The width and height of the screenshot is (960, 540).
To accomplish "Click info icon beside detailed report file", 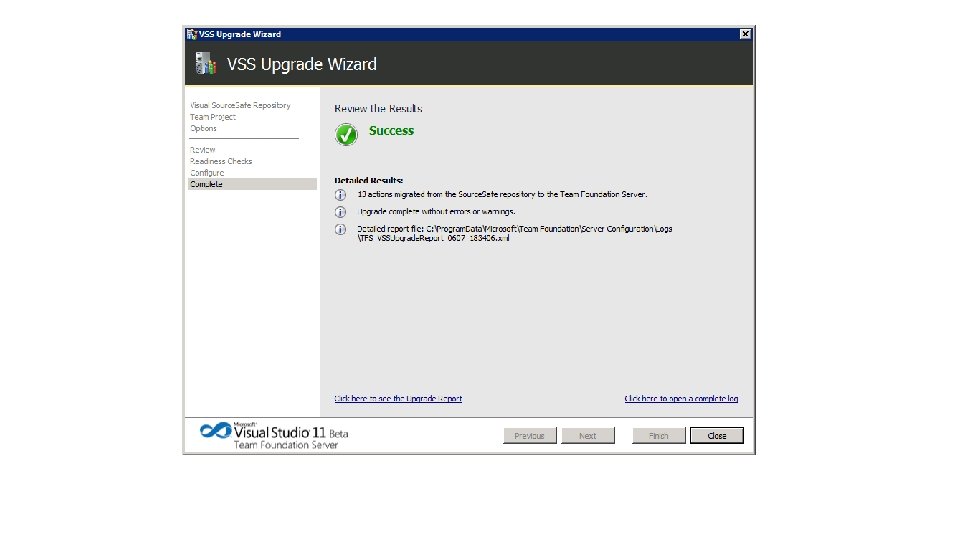I will pyautogui.click(x=340, y=229).
